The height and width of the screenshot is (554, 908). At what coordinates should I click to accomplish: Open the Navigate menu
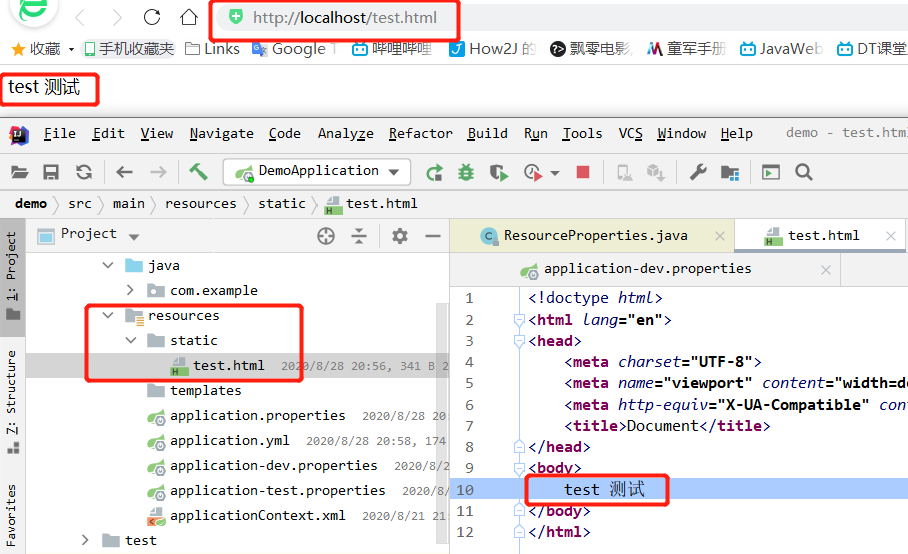(x=221, y=134)
